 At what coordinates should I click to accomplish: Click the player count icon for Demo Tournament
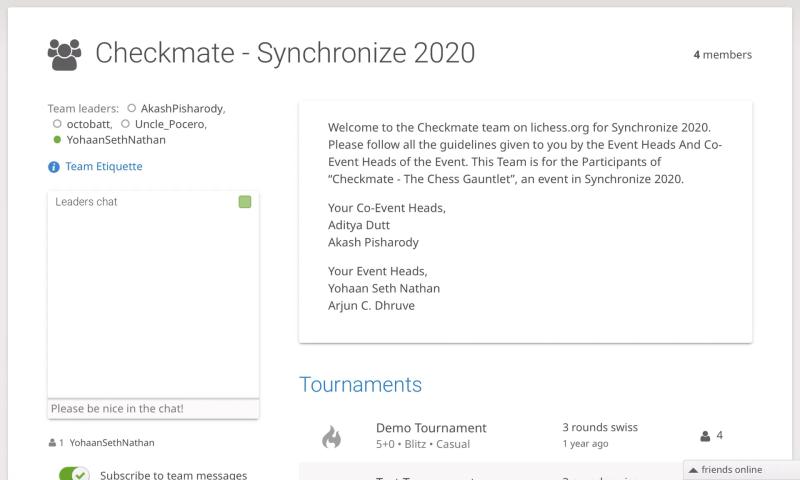pyautogui.click(x=705, y=436)
